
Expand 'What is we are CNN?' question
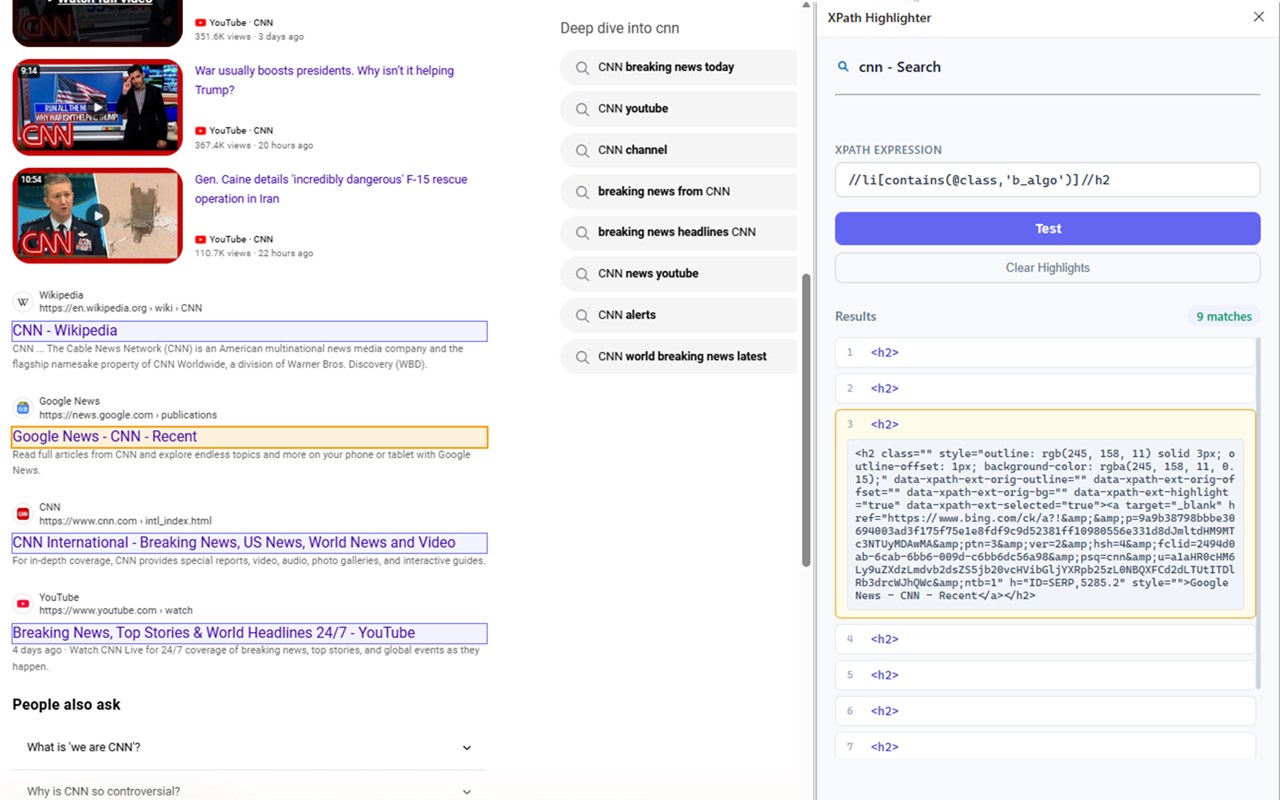point(466,747)
